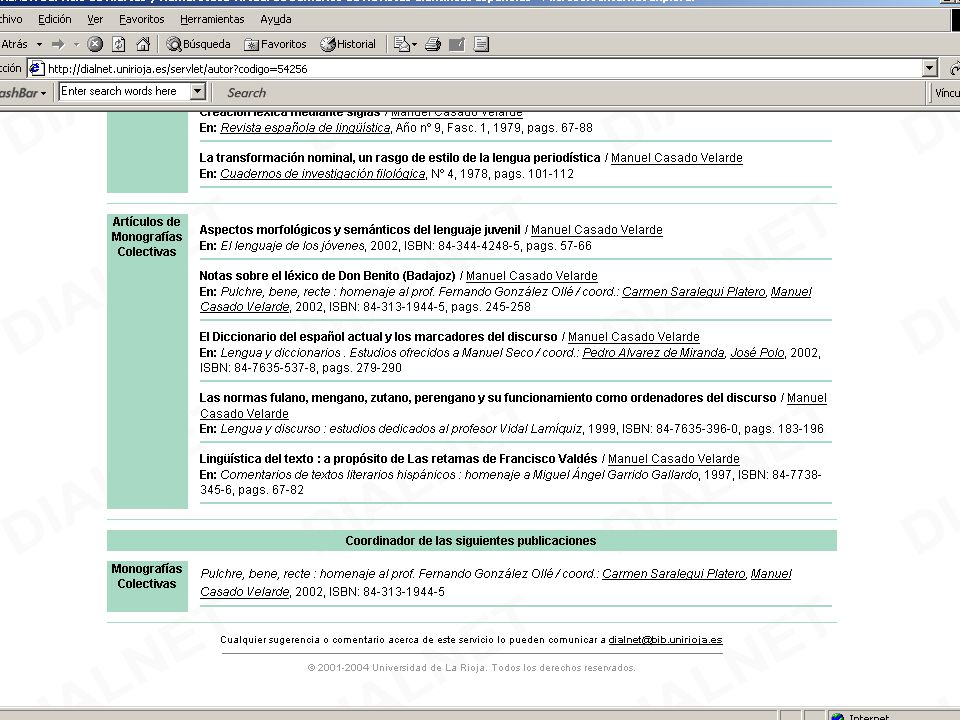Click the FlashBar Search button
Image resolution: width=960 pixels, height=720 pixels.
pyautogui.click(x=247, y=93)
